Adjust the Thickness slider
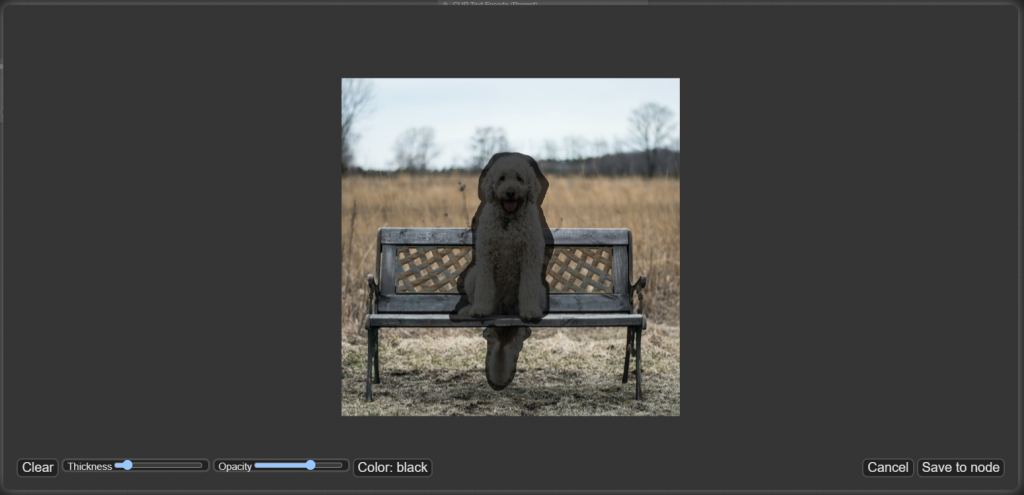 [159, 466]
